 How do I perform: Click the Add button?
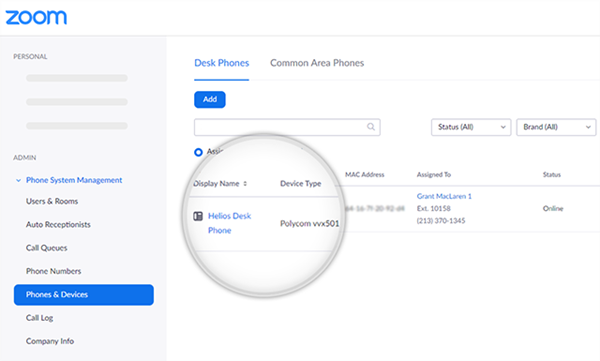point(210,100)
